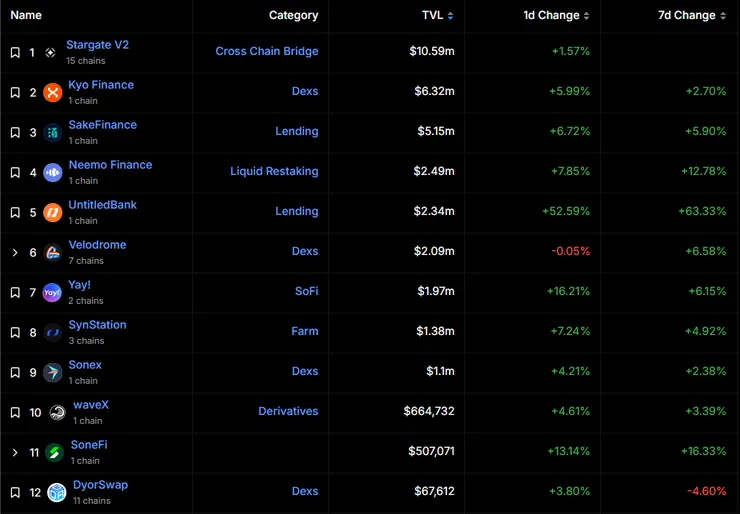Click the Yay! purple logo
Viewport: 740px width, 514px height.
point(52,292)
